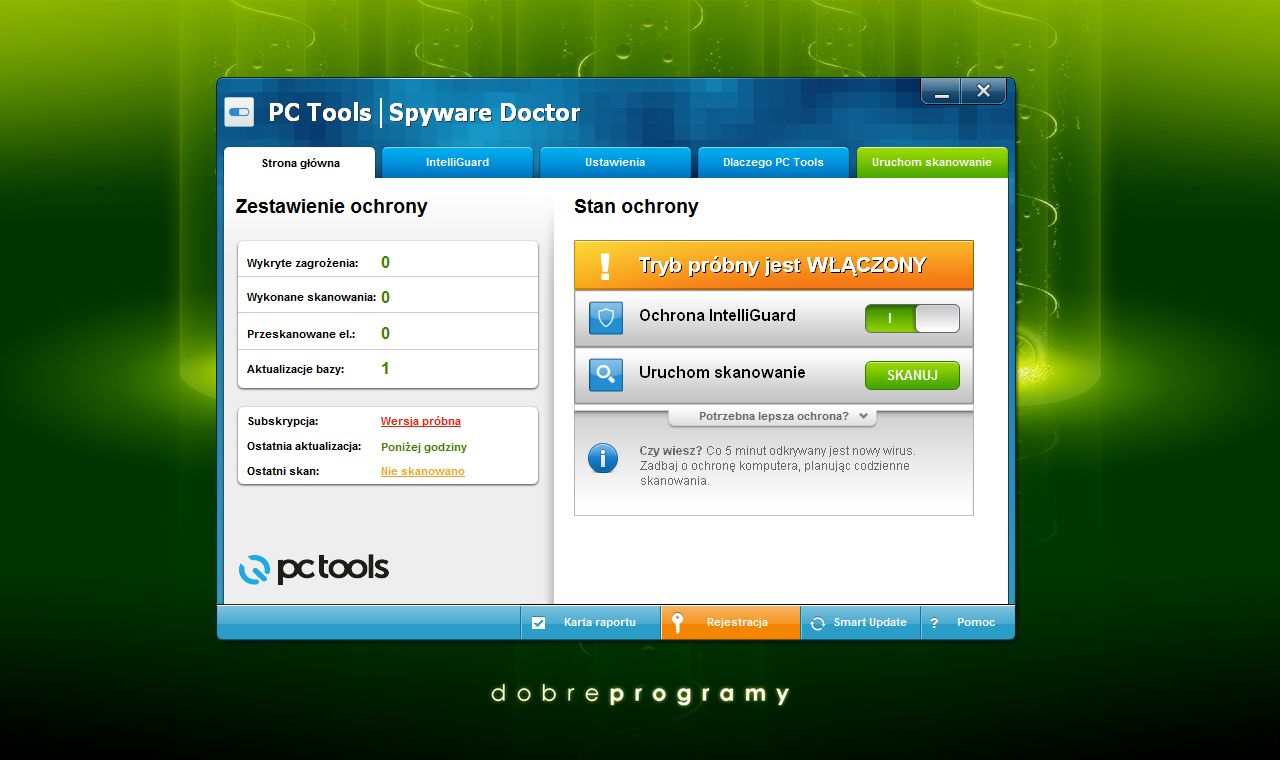Viewport: 1280px width, 760px height.
Task: Click the Pomoc question mark icon
Action: click(x=934, y=623)
